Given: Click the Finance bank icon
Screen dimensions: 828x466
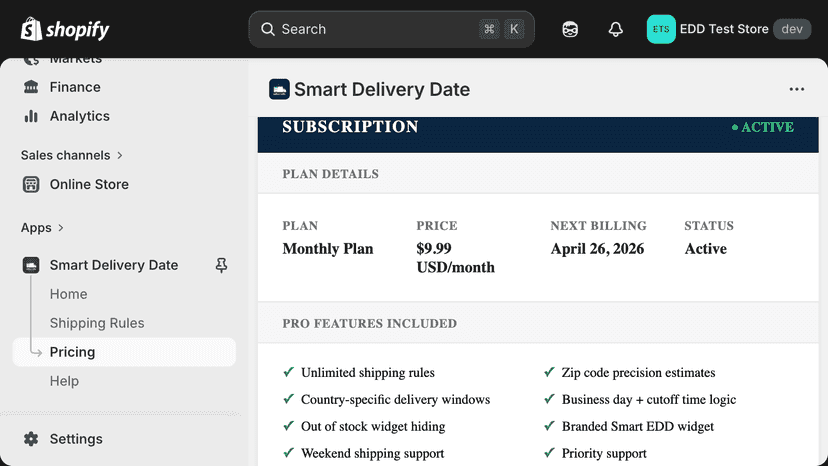Looking at the screenshot, I should pos(31,87).
